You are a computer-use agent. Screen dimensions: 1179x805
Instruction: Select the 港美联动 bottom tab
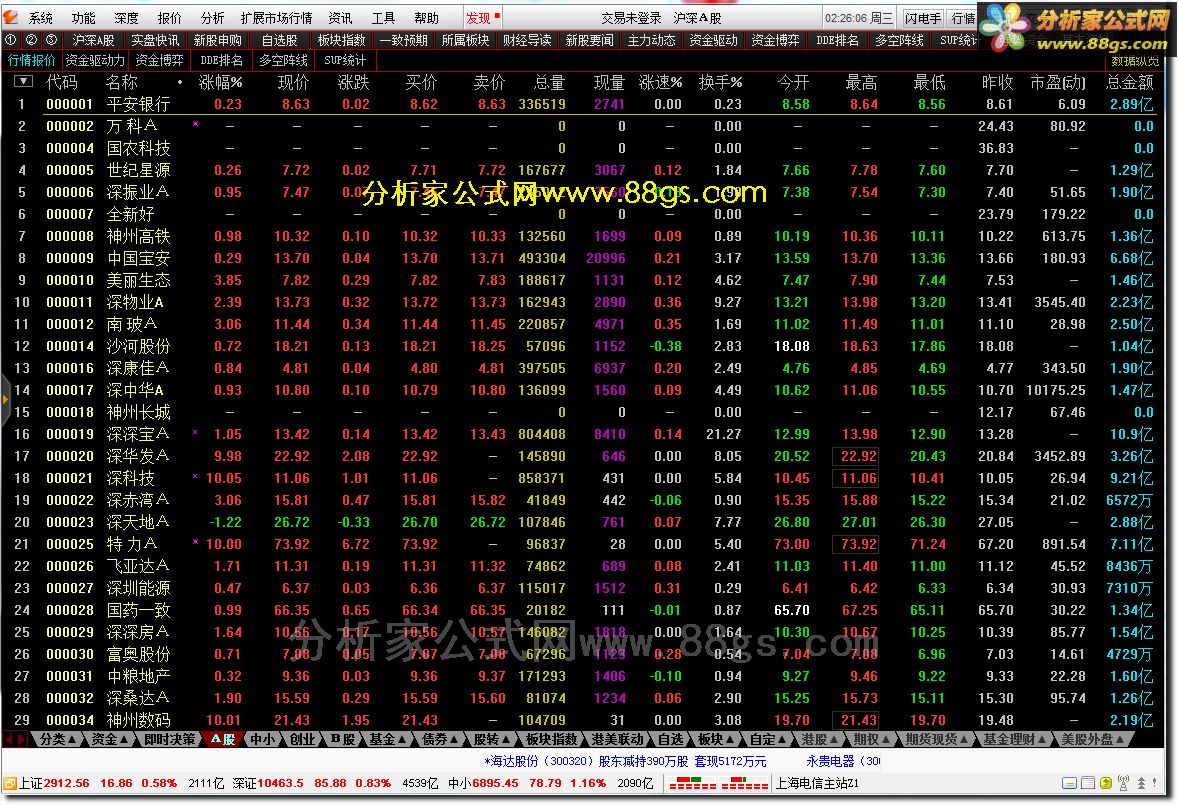[x=617, y=740]
